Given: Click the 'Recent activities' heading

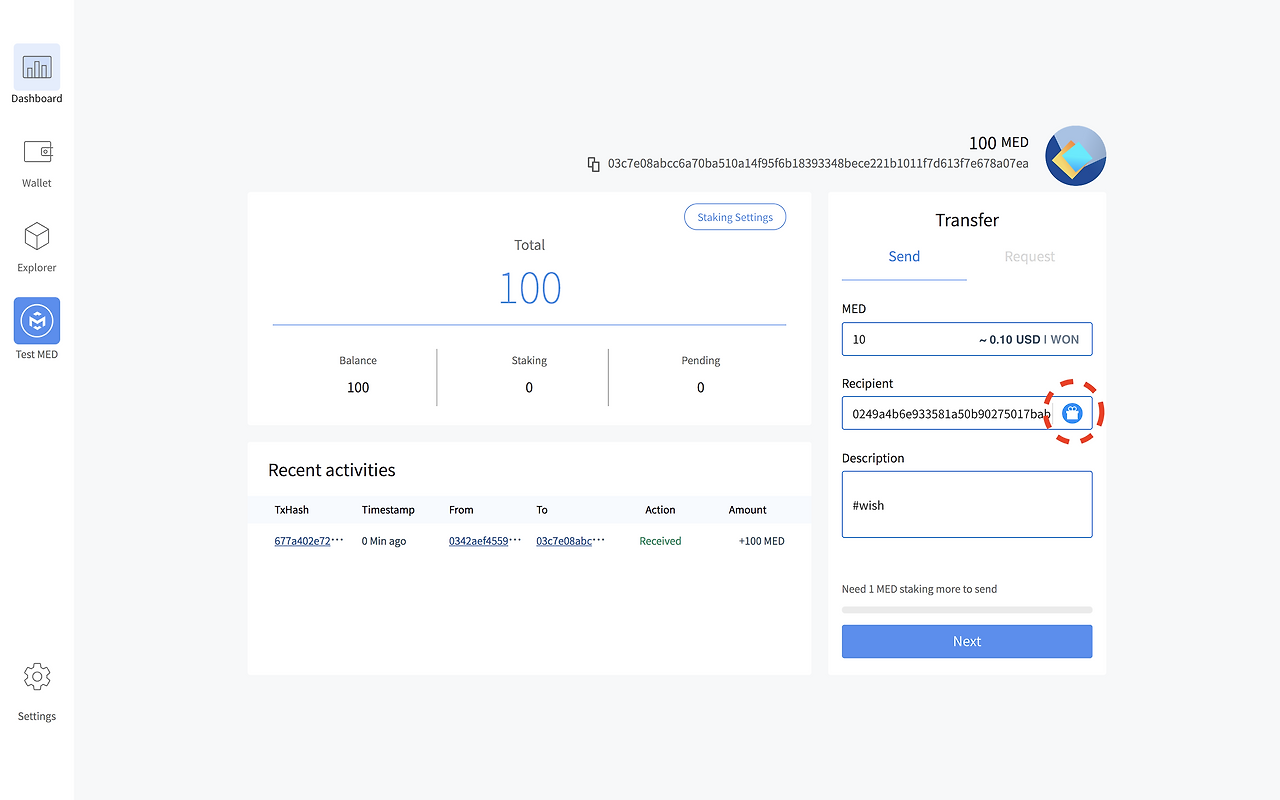Looking at the screenshot, I should 332,470.
